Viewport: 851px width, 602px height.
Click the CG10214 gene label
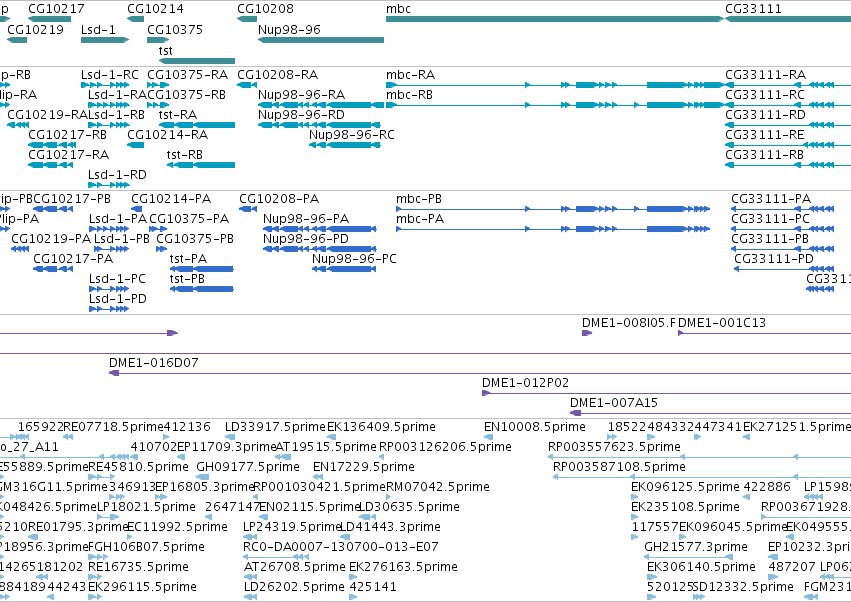pyautogui.click(x=155, y=9)
